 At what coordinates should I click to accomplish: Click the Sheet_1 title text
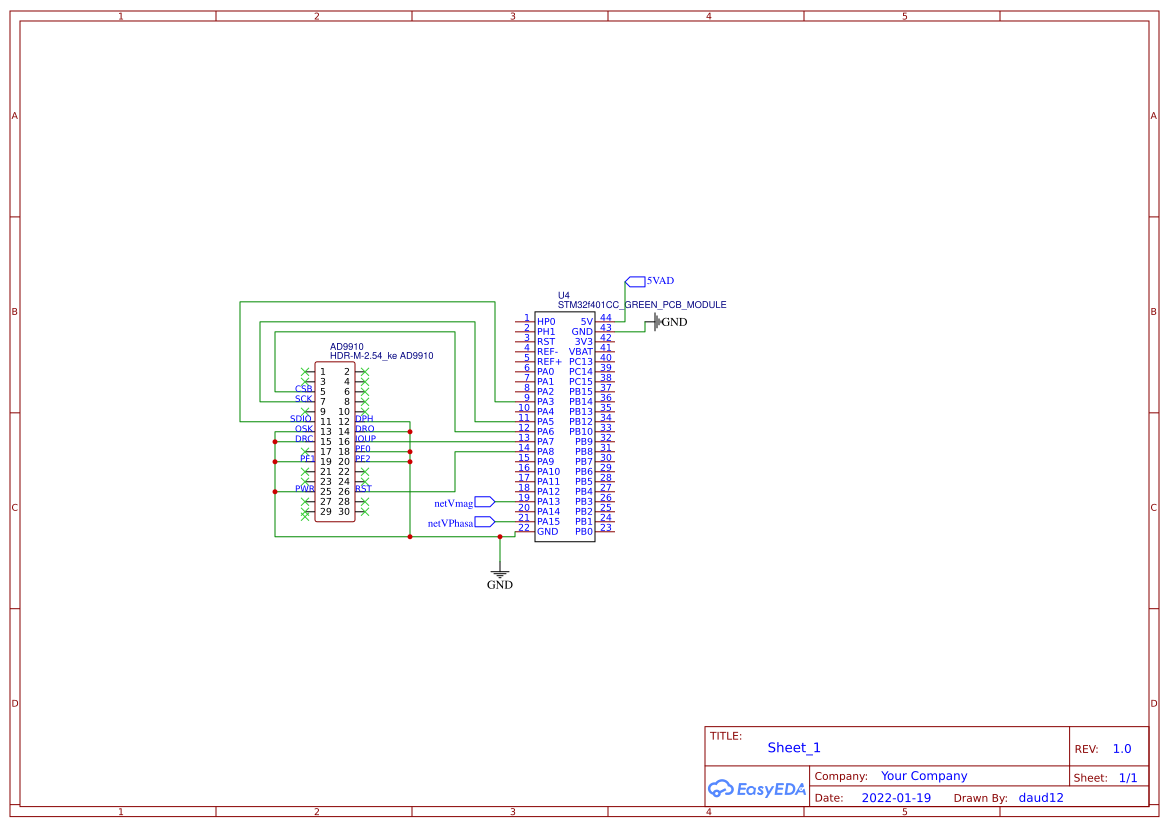click(x=793, y=747)
